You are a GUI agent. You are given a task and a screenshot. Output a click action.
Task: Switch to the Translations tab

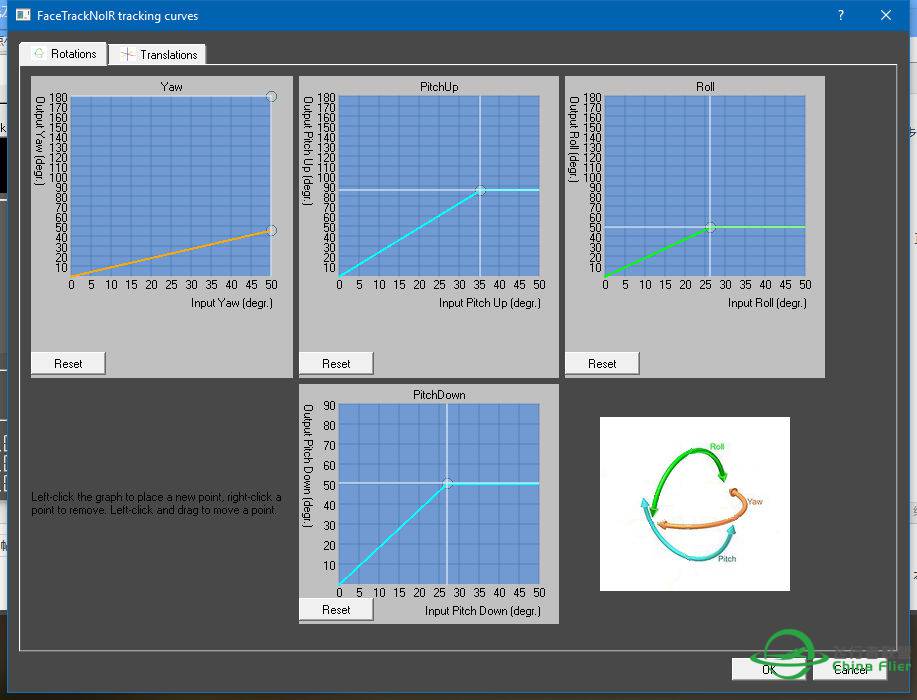click(x=157, y=54)
